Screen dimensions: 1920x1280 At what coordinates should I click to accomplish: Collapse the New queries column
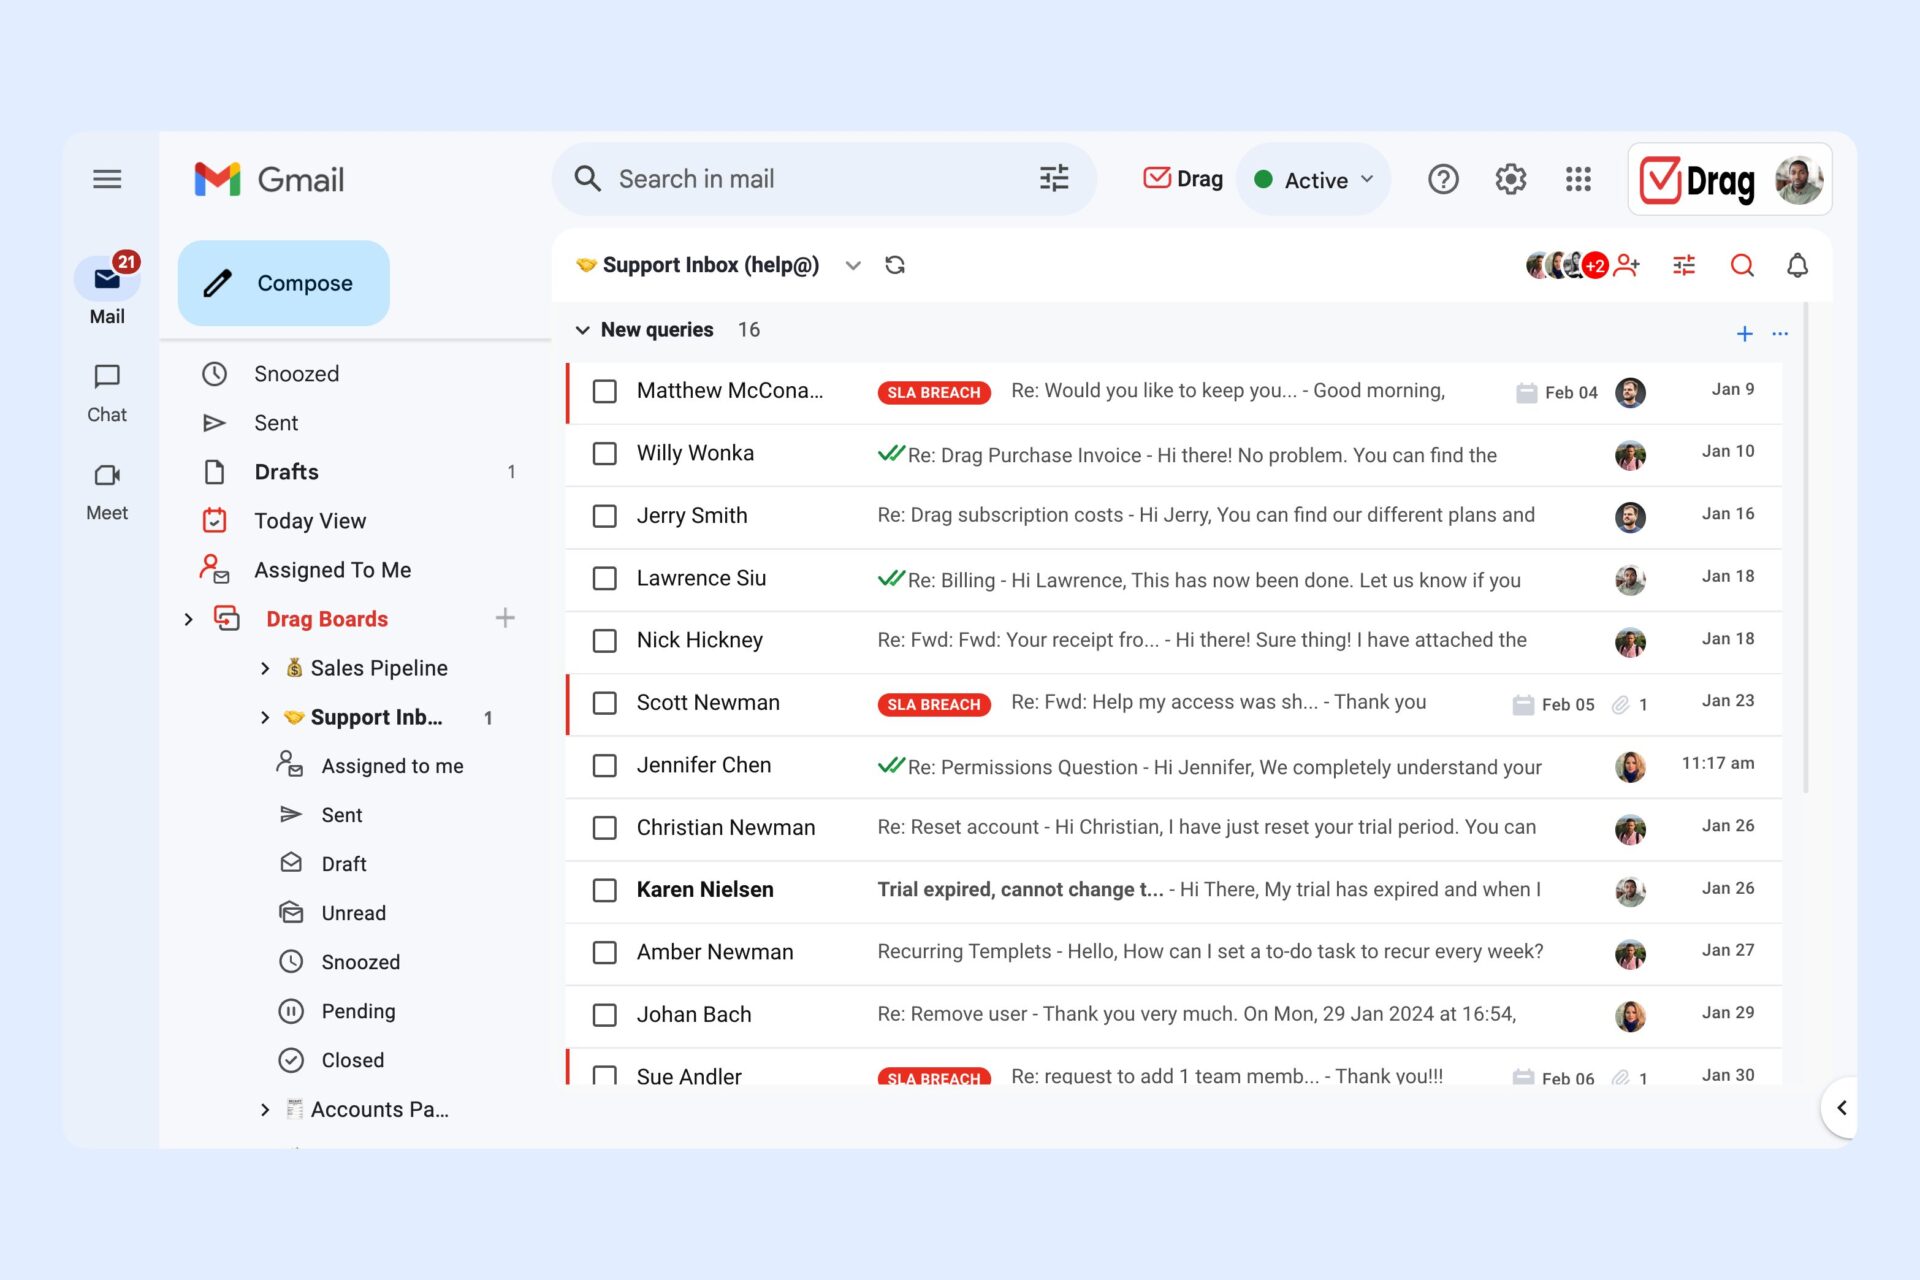point(582,330)
